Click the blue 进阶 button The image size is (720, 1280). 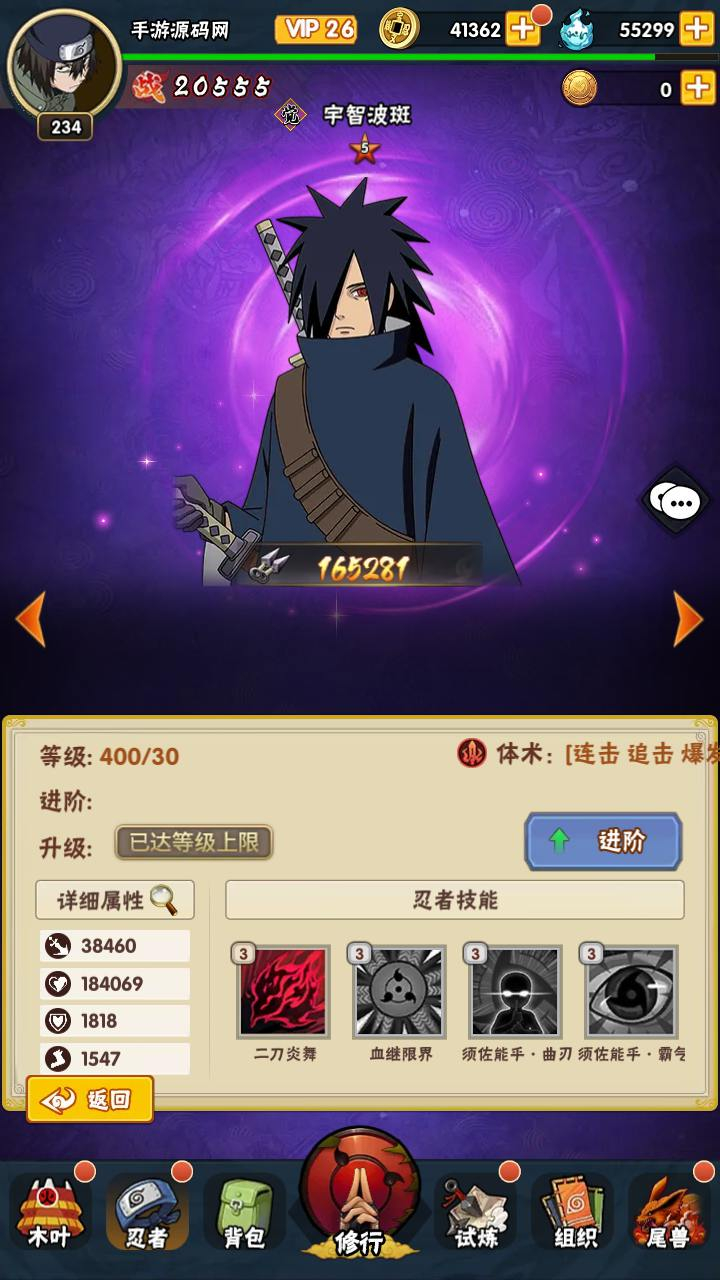[603, 841]
